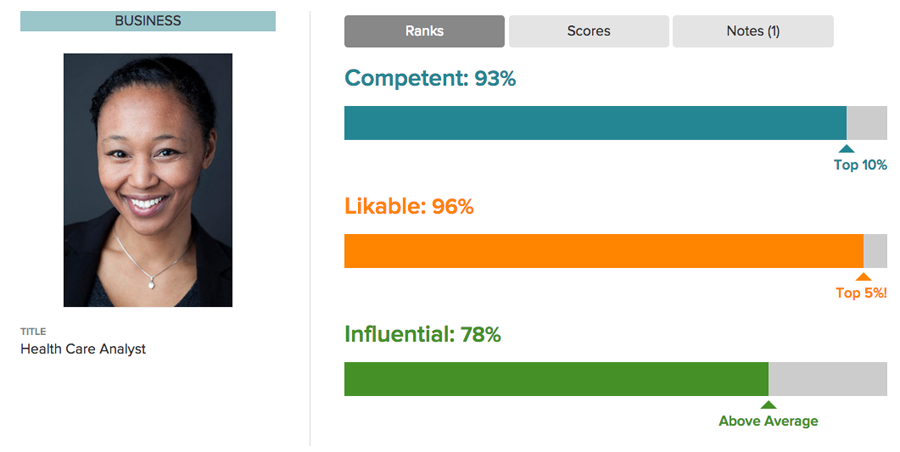The height and width of the screenshot is (452, 900).
Task: Click the green Above Average triangle marker
Action: tap(768, 405)
